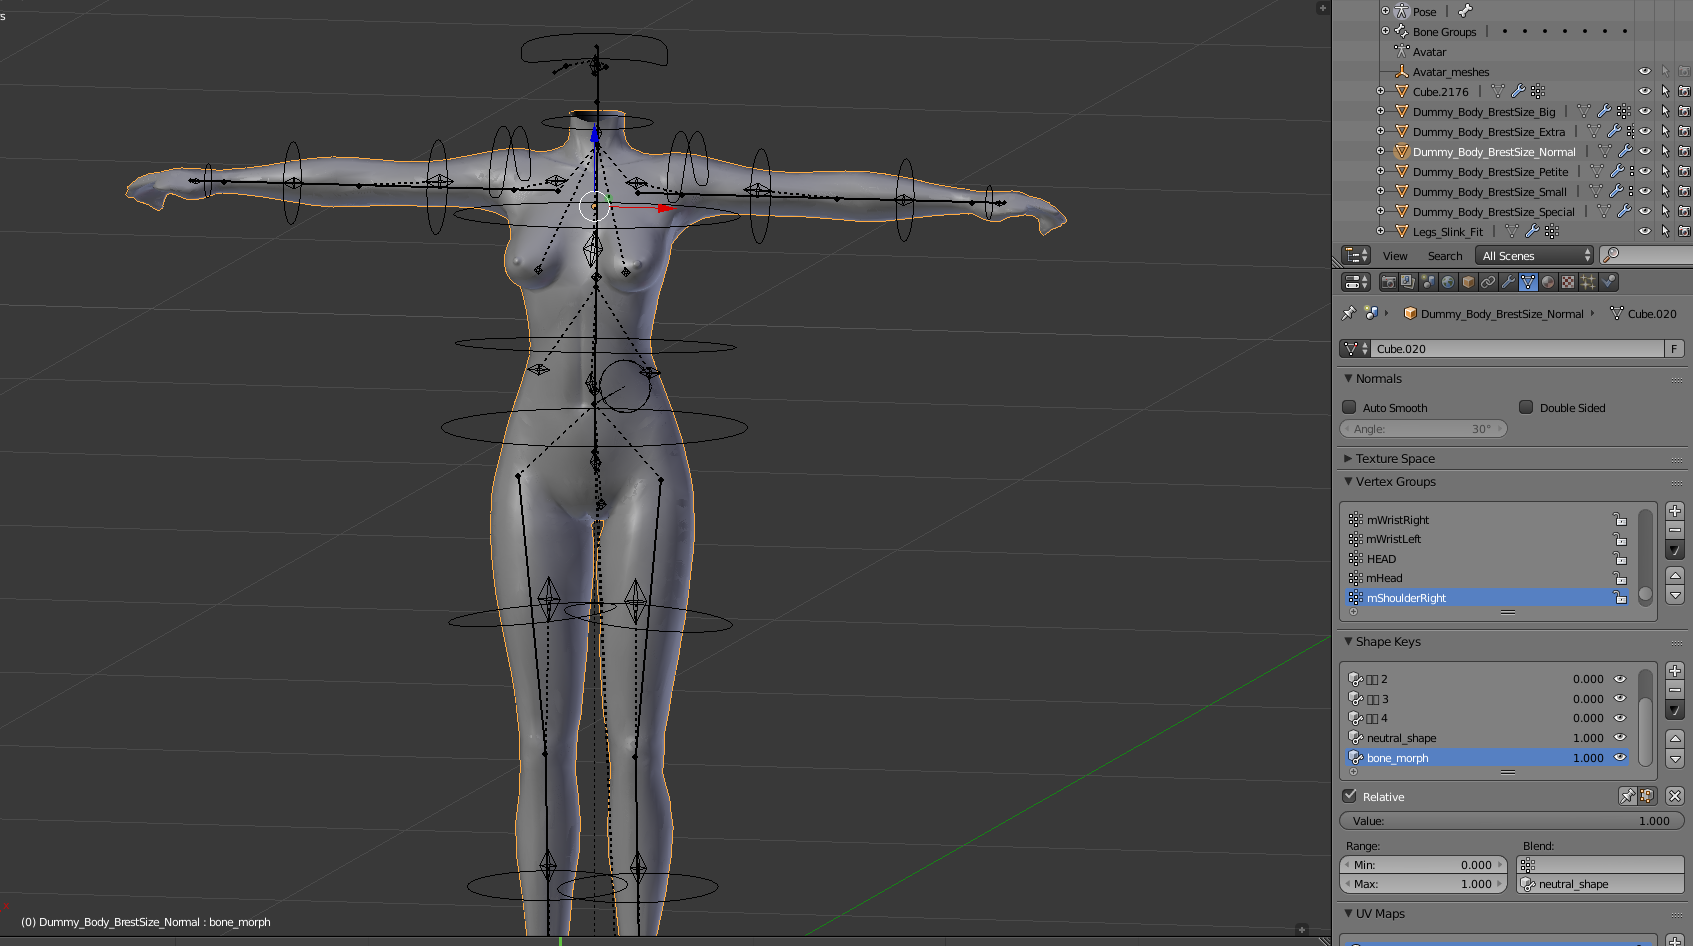Toggle selectability arrow for Dummy_Body_BrestSize_Petite
The width and height of the screenshot is (1693, 946).
pos(1665,171)
